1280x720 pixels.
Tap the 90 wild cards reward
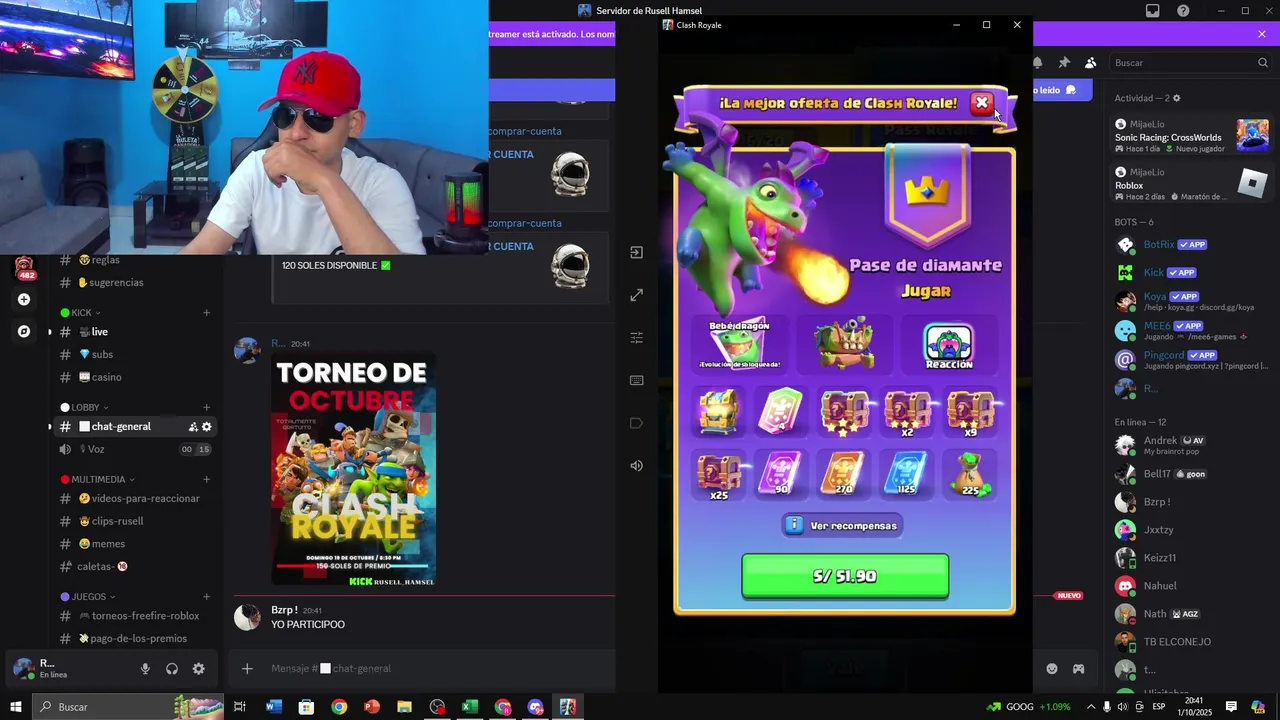(x=780, y=473)
